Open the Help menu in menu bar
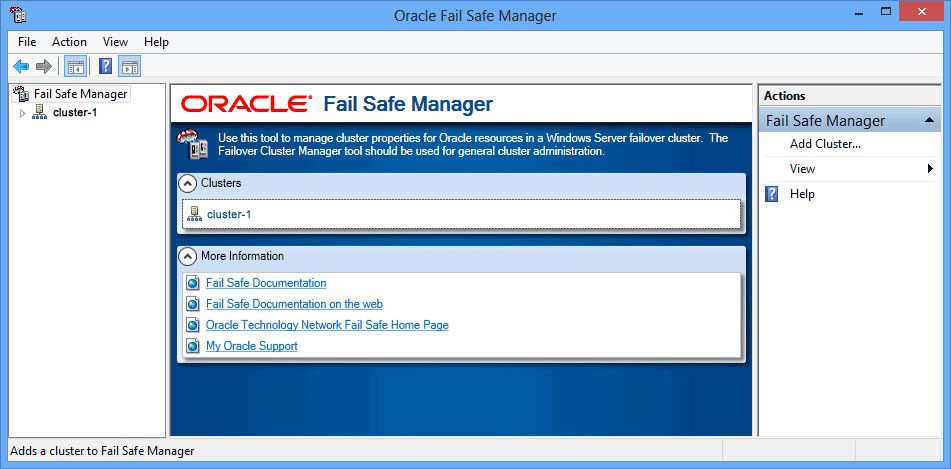The height and width of the screenshot is (469, 951). (156, 42)
